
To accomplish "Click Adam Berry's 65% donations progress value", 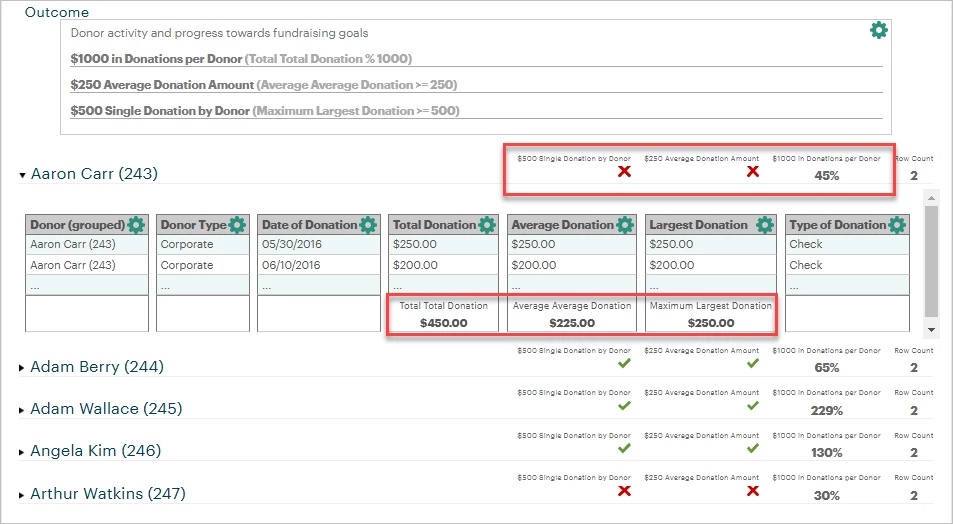I will tap(827, 368).
